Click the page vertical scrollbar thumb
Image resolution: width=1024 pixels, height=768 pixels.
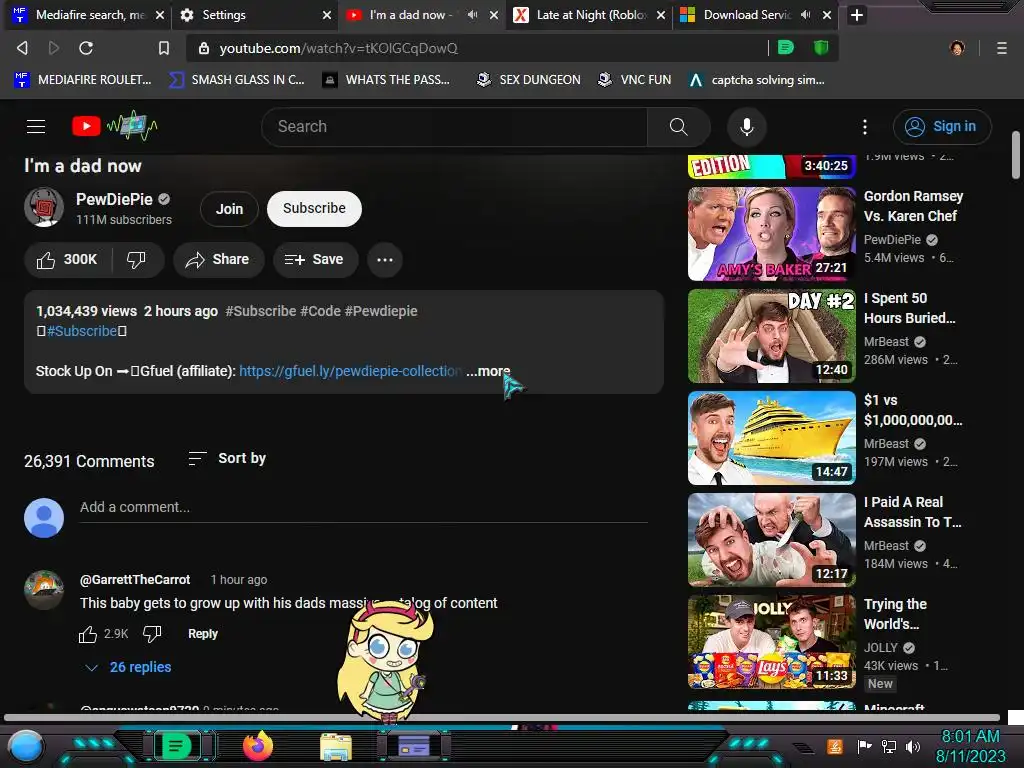click(x=1016, y=155)
